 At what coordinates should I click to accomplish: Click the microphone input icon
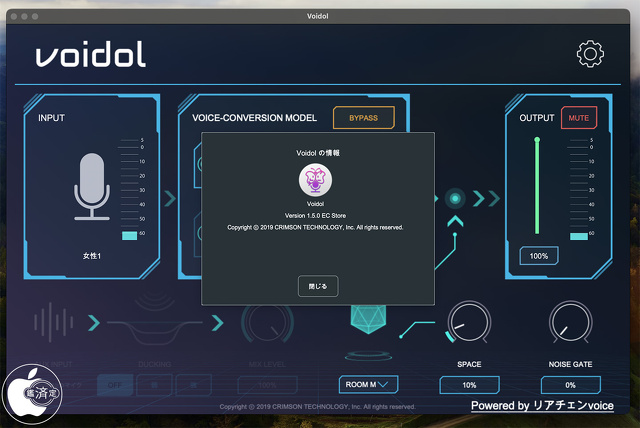click(92, 186)
